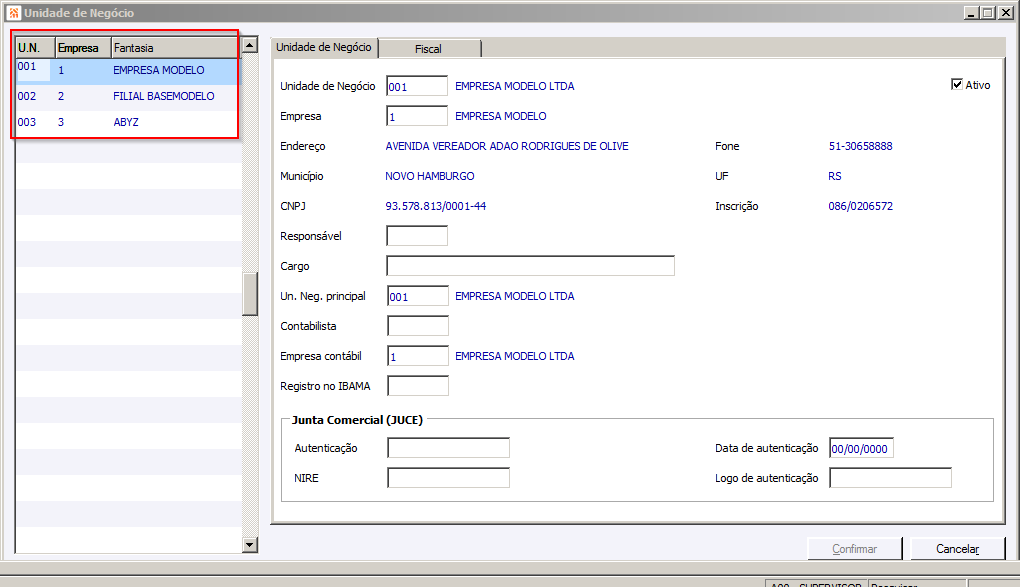The height and width of the screenshot is (587, 1020).
Task: Maximize the Unidade de Negócio window
Action: coord(988,12)
